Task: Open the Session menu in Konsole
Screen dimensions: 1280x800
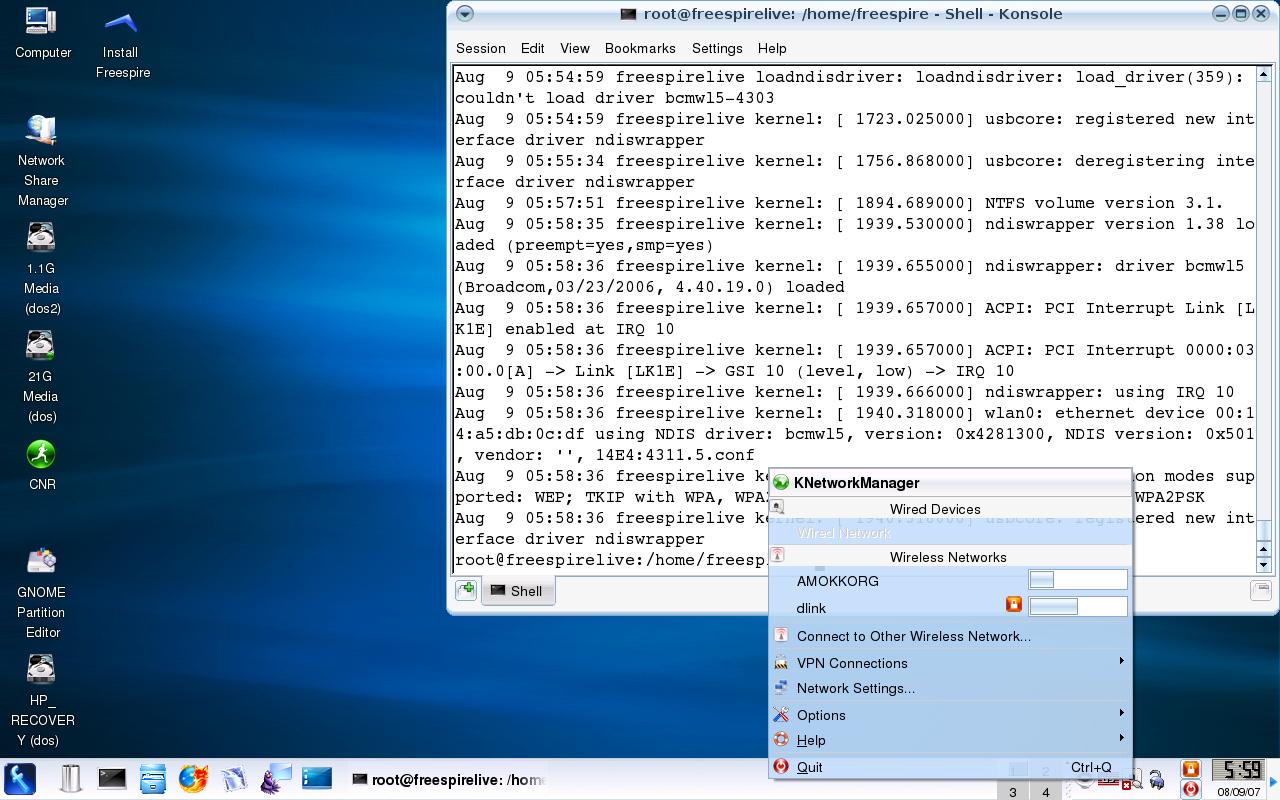Action: click(480, 48)
